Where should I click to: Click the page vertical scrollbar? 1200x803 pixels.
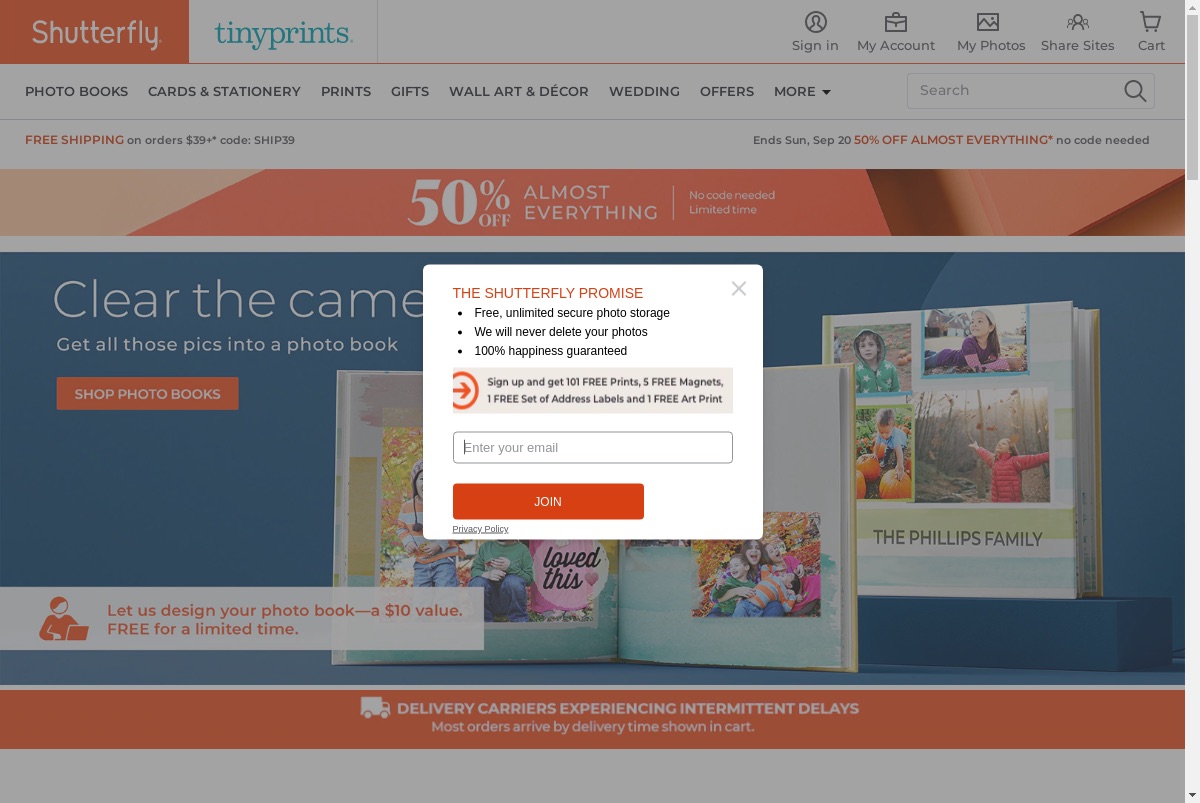[1192, 401]
